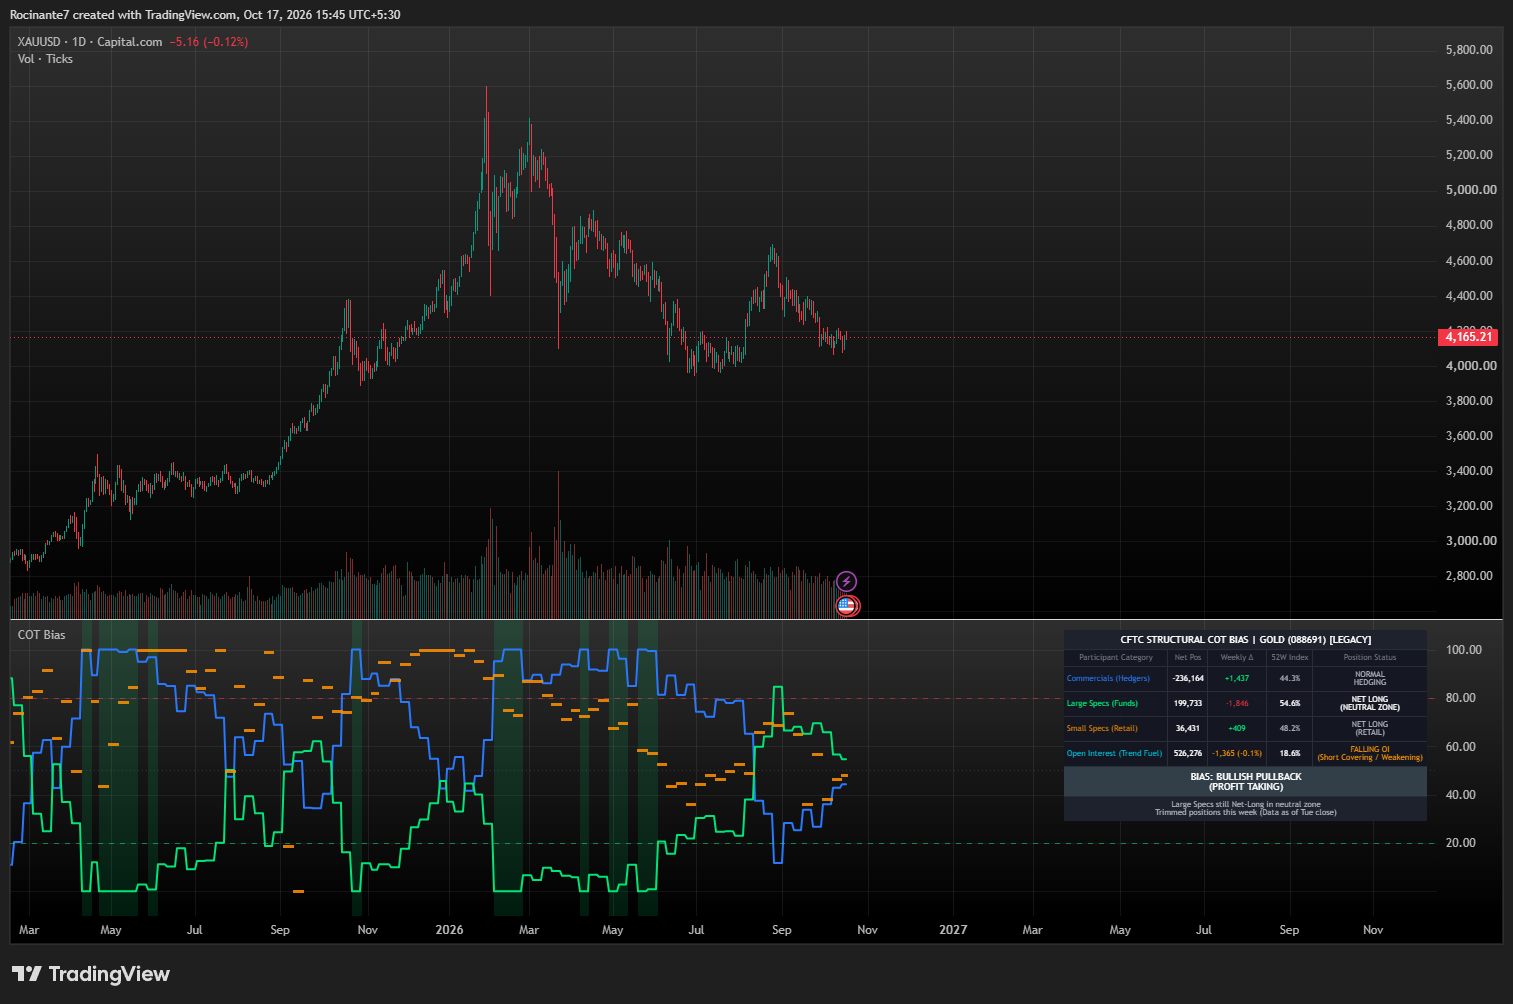
Task: Click the purple lightning bolt icon
Action: (846, 581)
